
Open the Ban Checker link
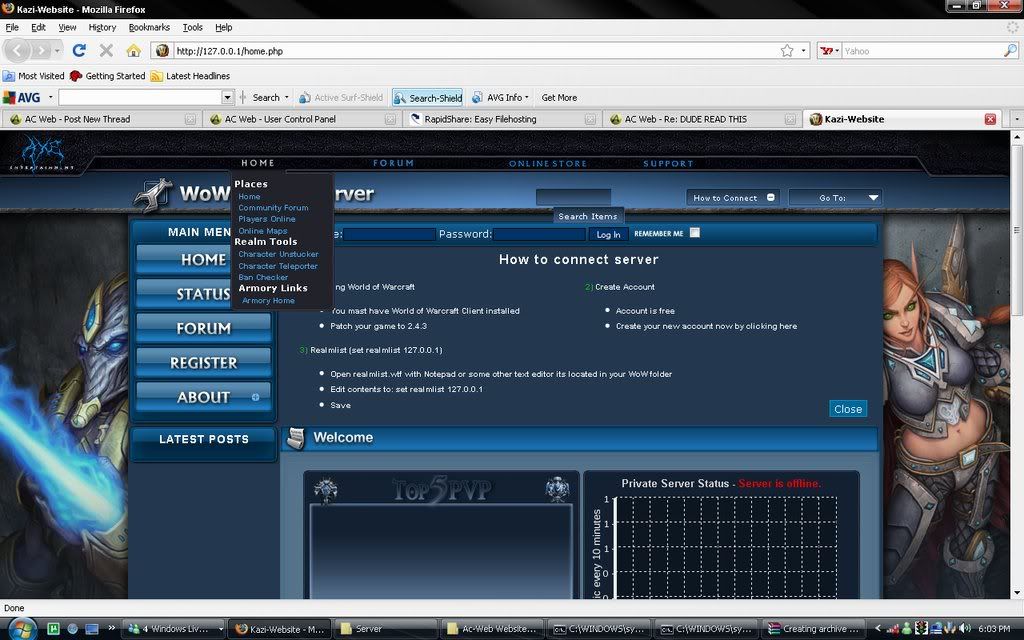click(263, 278)
